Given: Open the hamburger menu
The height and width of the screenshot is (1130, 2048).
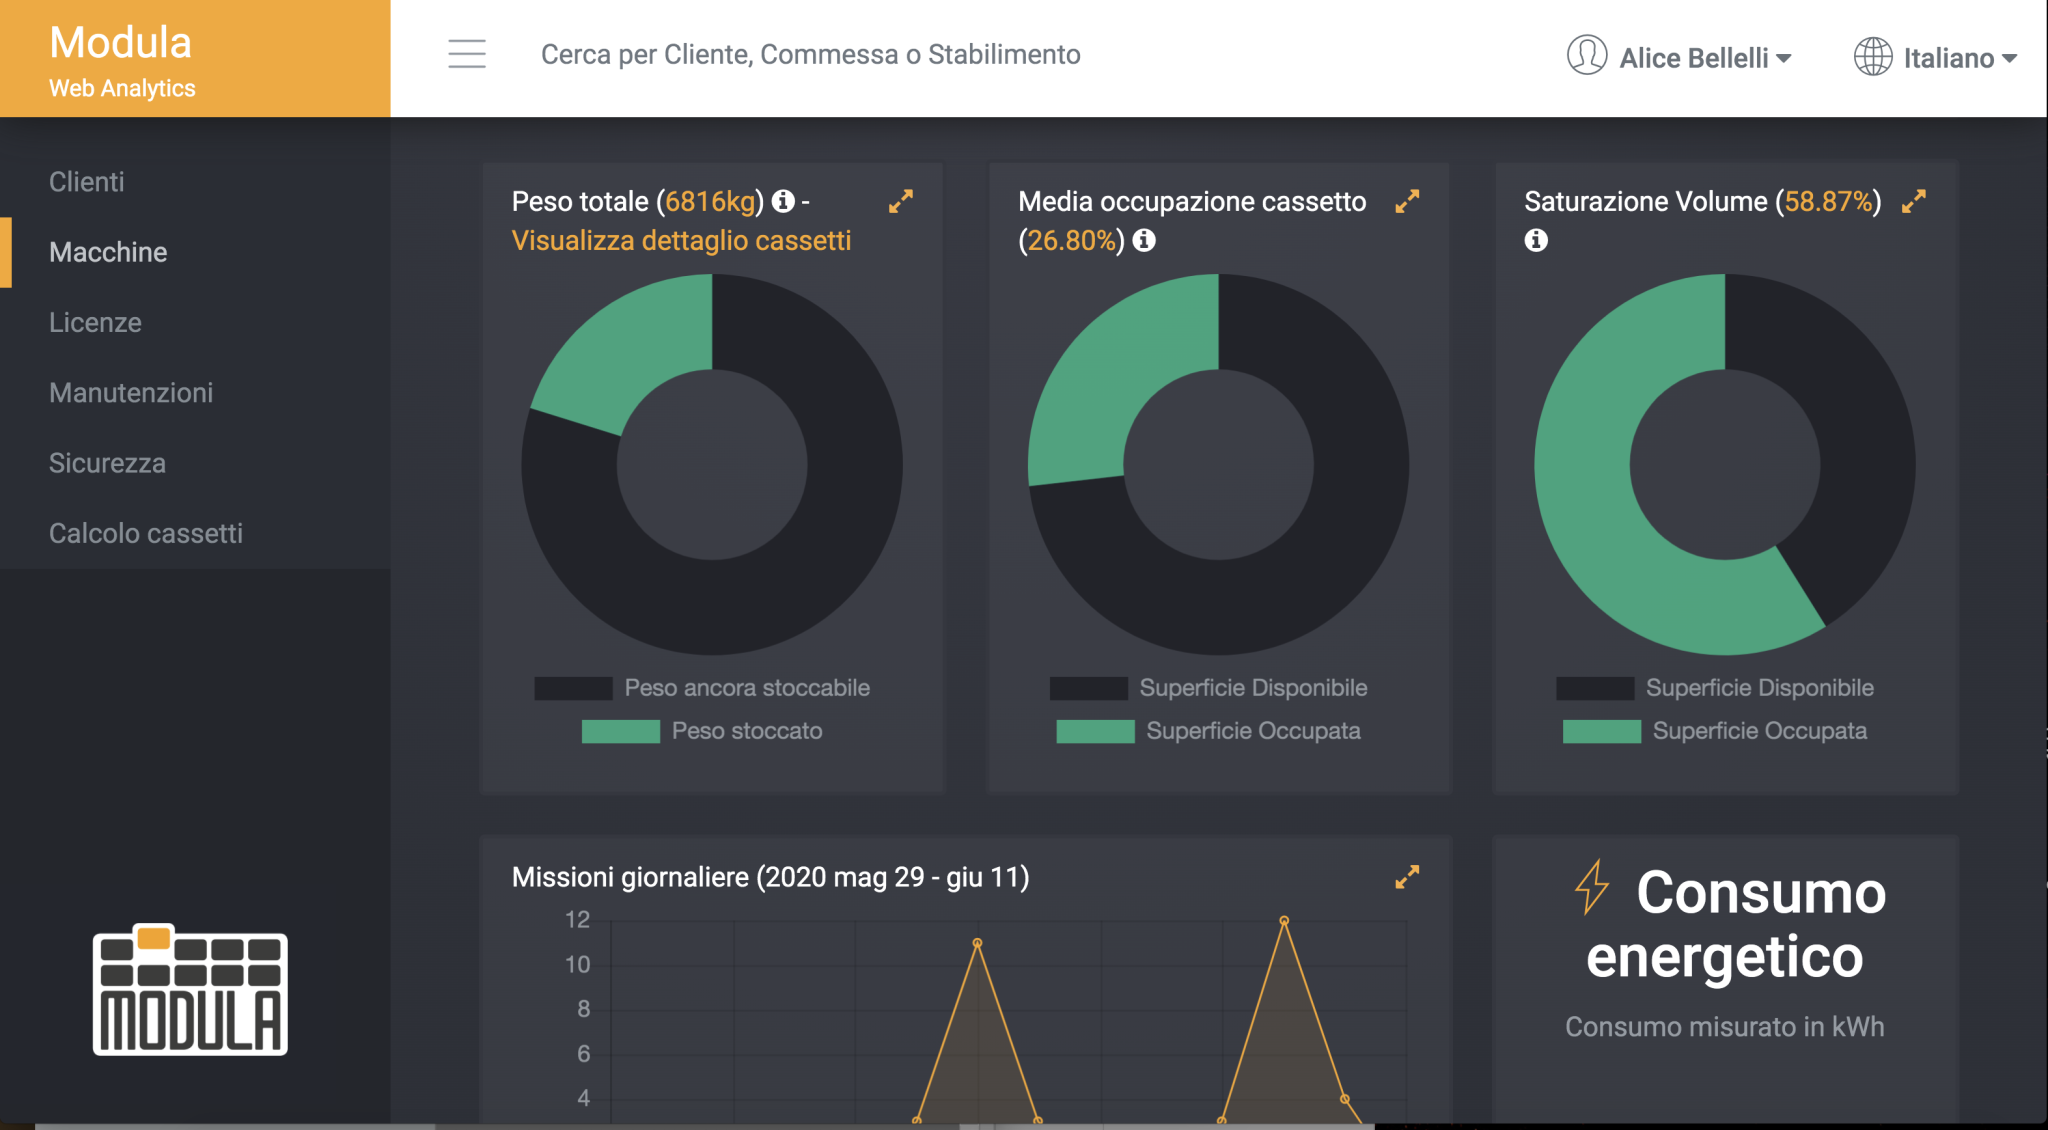Looking at the screenshot, I should tap(466, 55).
